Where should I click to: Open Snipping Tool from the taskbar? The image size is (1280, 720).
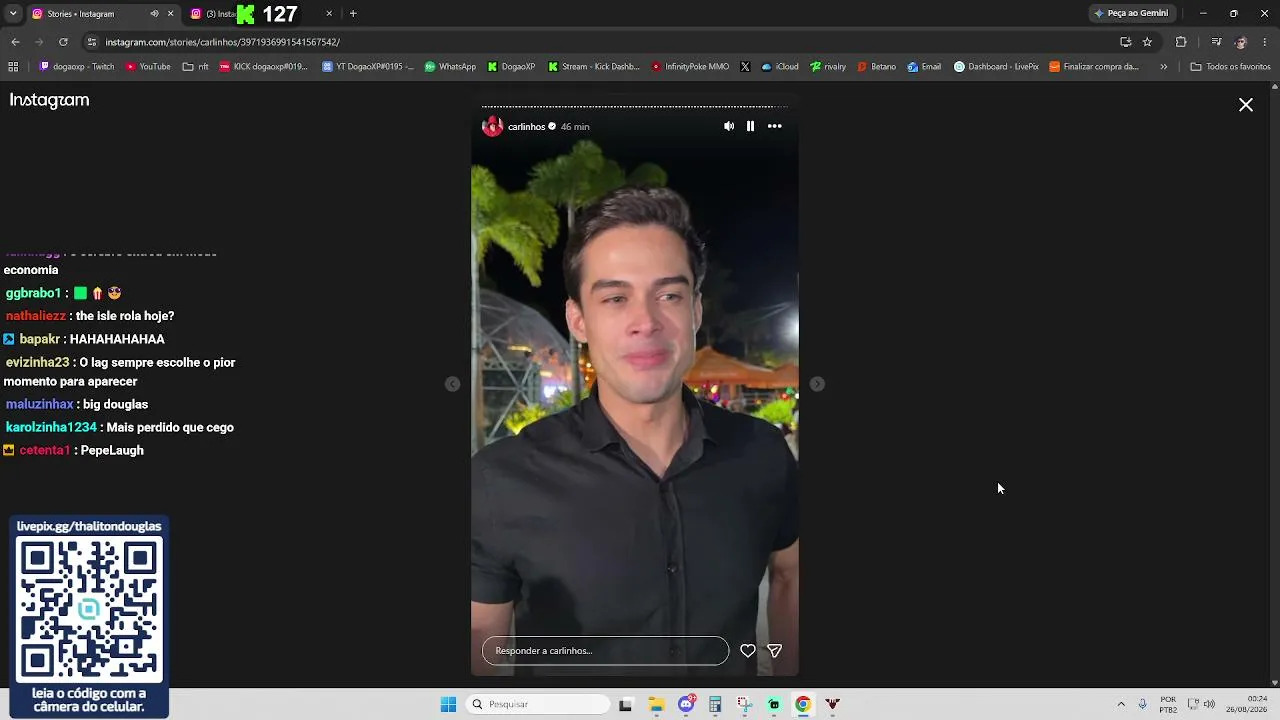coord(745,704)
